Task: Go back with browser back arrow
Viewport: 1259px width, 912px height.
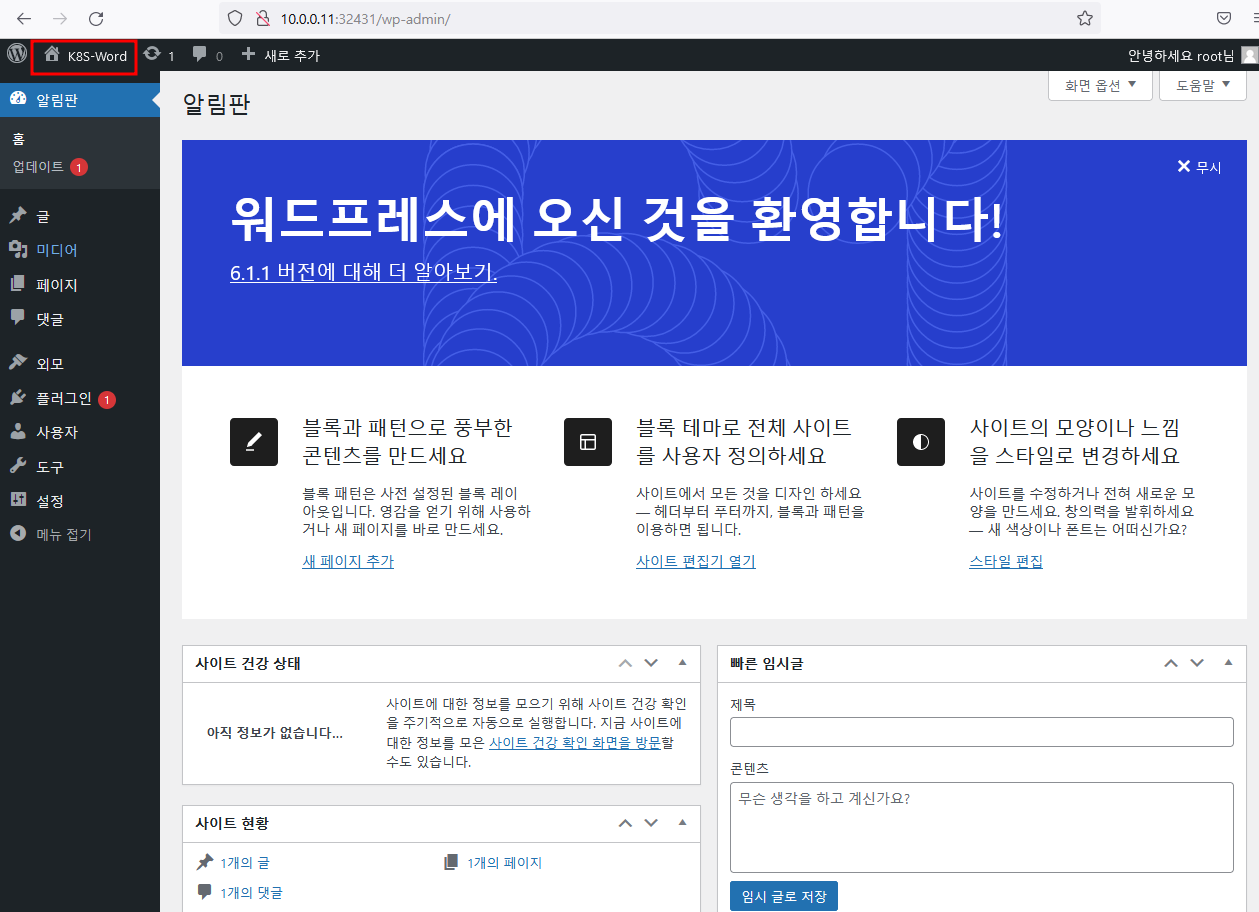Action: pos(24,18)
